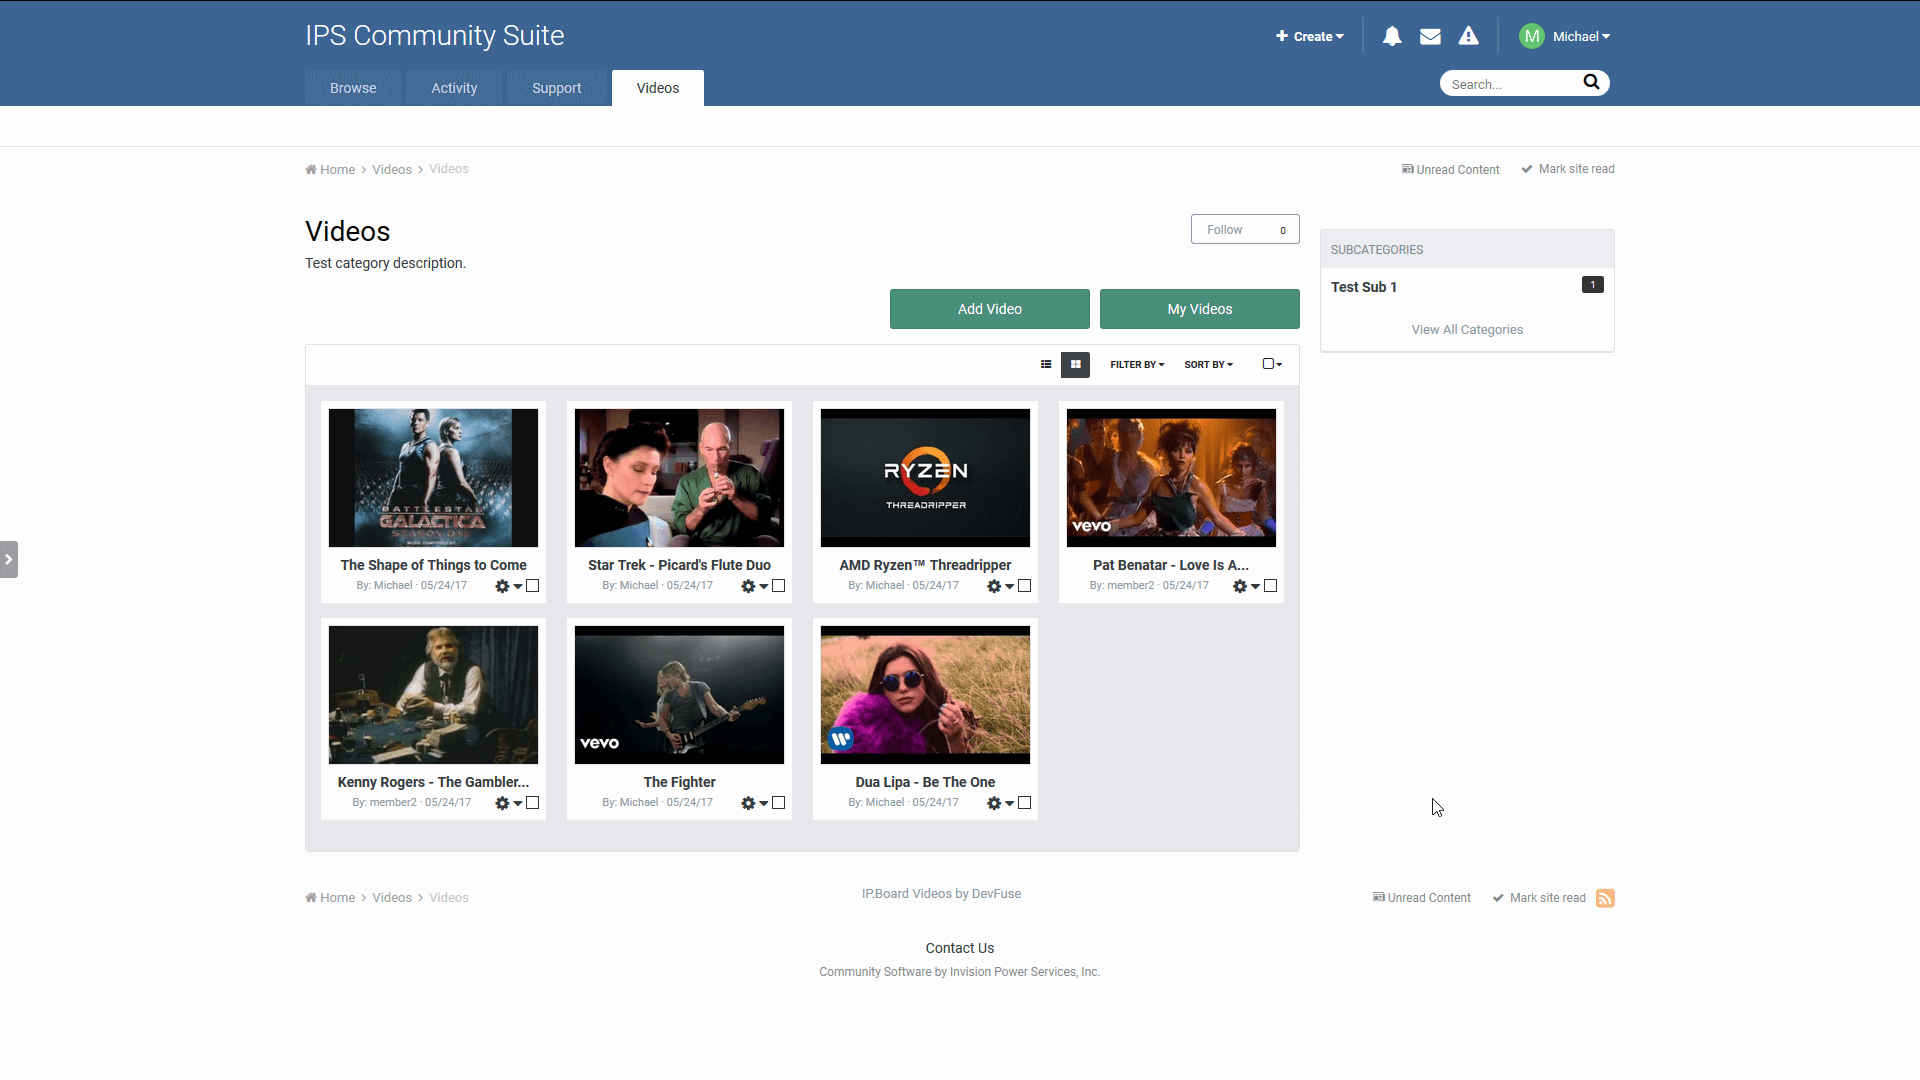Open the notifications bell icon

pyautogui.click(x=1392, y=36)
